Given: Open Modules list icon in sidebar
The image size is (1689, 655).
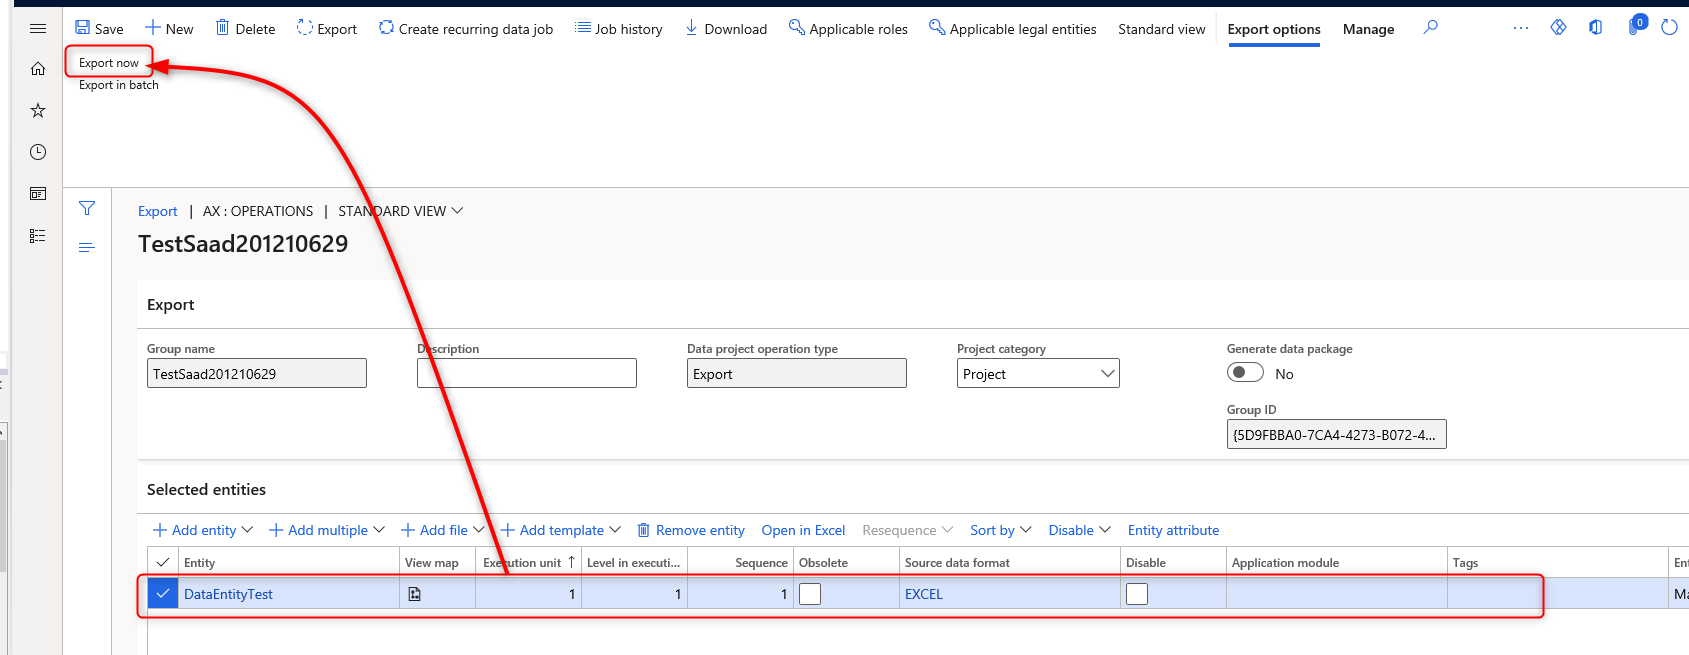Looking at the screenshot, I should click(38, 236).
